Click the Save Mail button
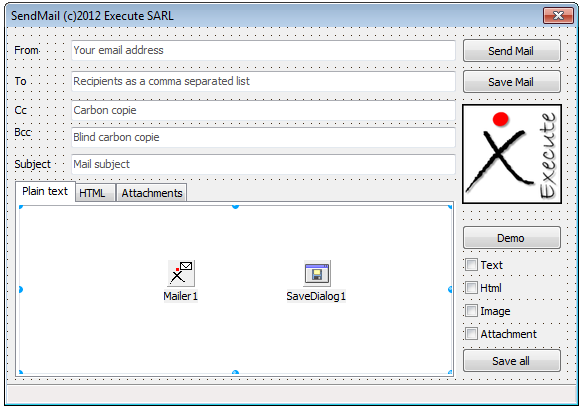587x410 pixels. point(511,82)
